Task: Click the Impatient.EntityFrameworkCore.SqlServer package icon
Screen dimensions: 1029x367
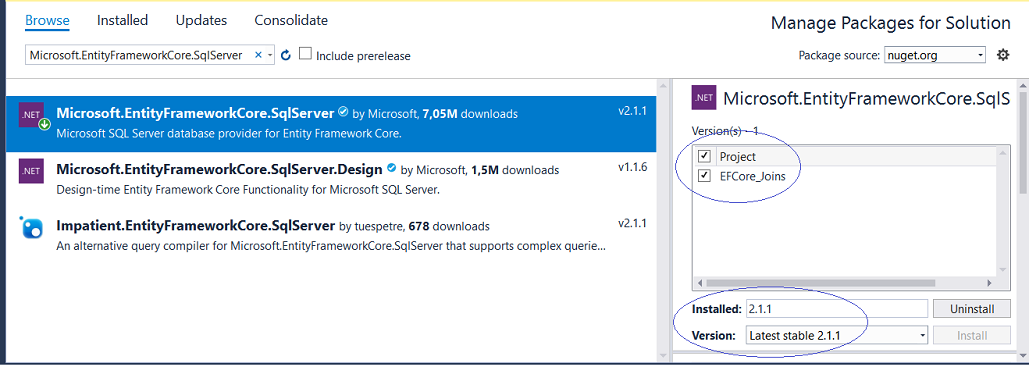Action: 32,227
